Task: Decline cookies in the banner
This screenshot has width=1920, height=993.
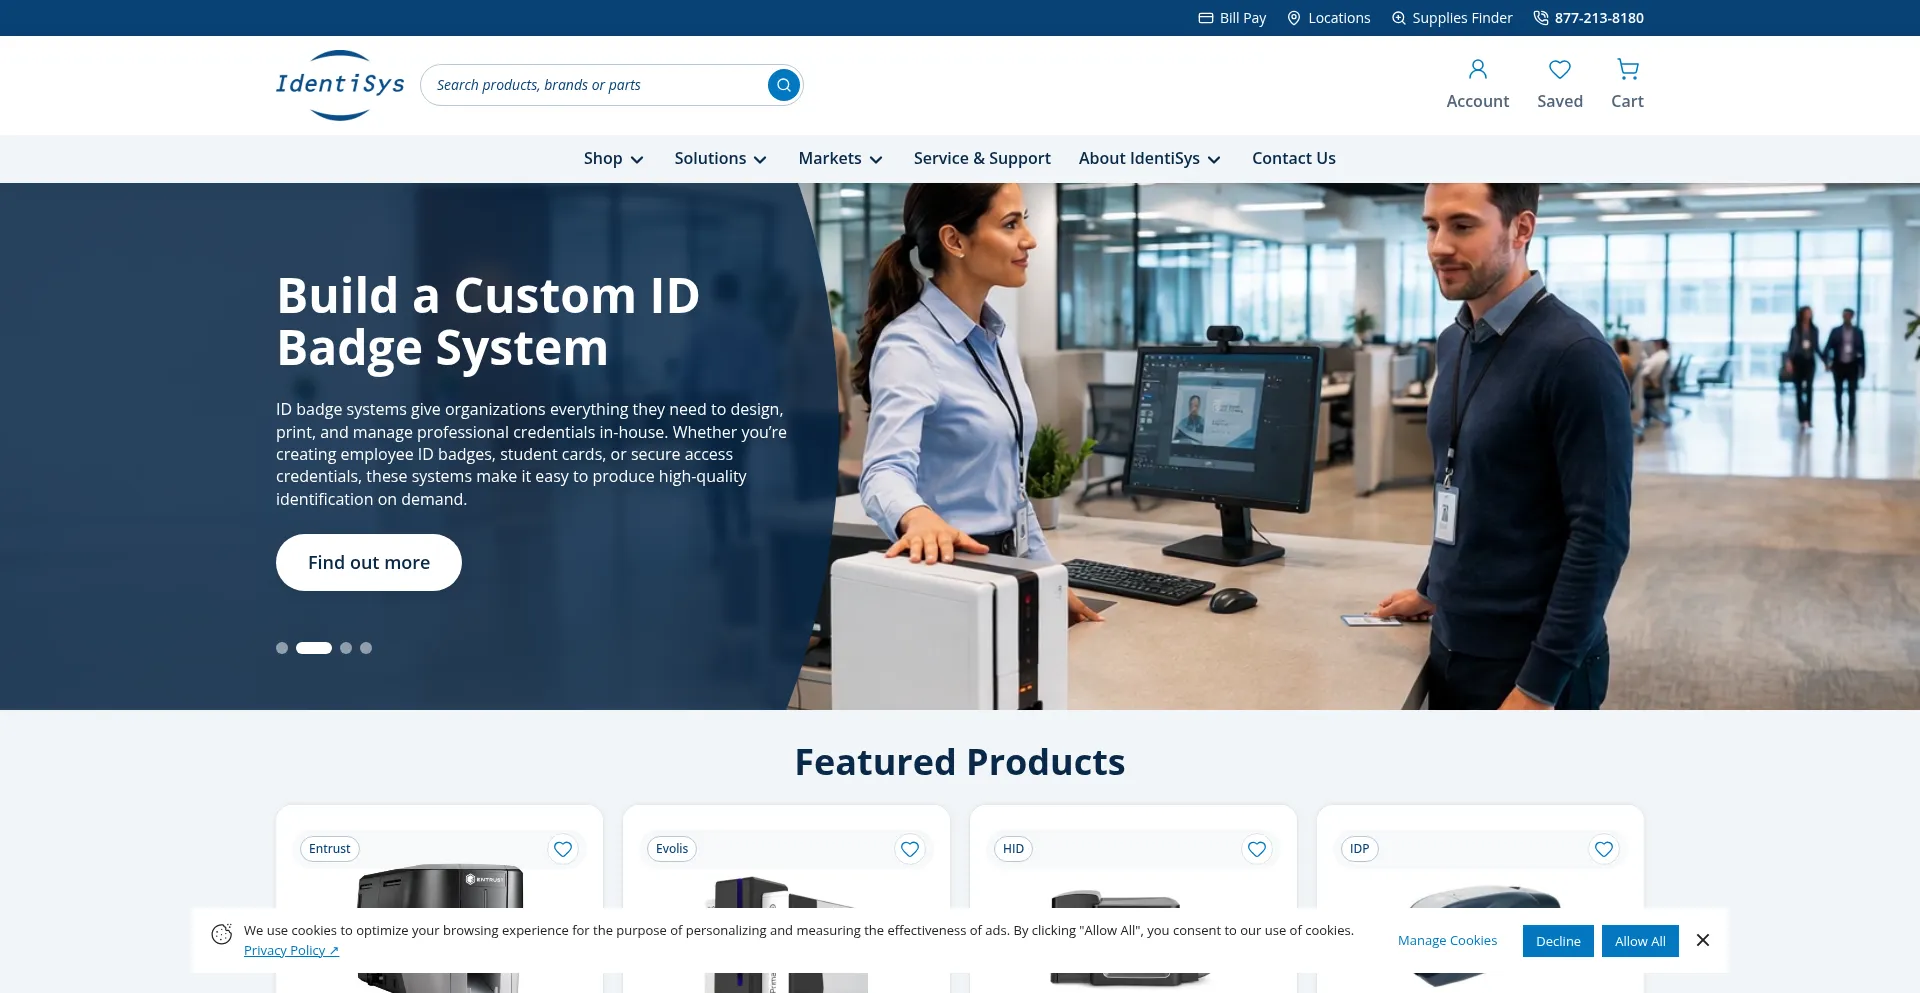Action: tap(1558, 941)
